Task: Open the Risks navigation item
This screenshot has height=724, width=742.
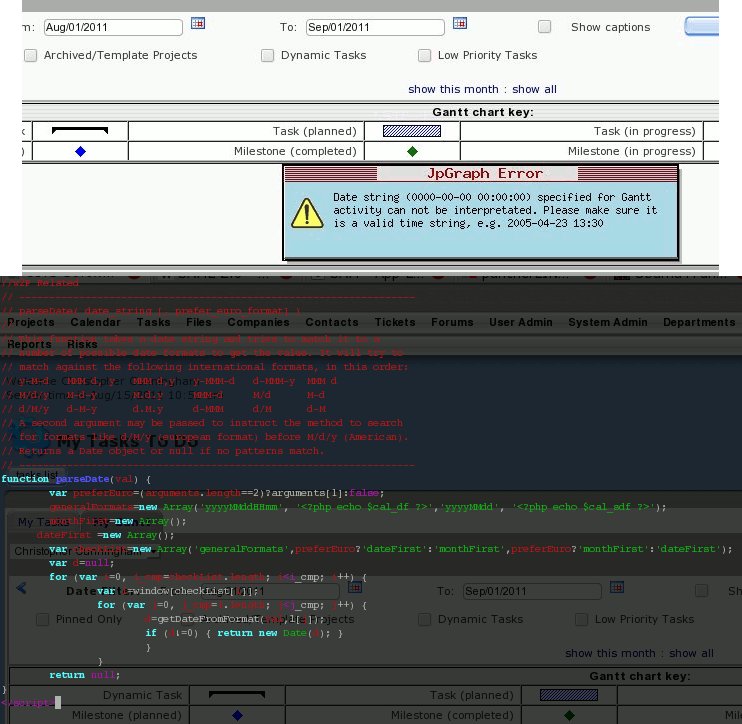Action: [82, 344]
